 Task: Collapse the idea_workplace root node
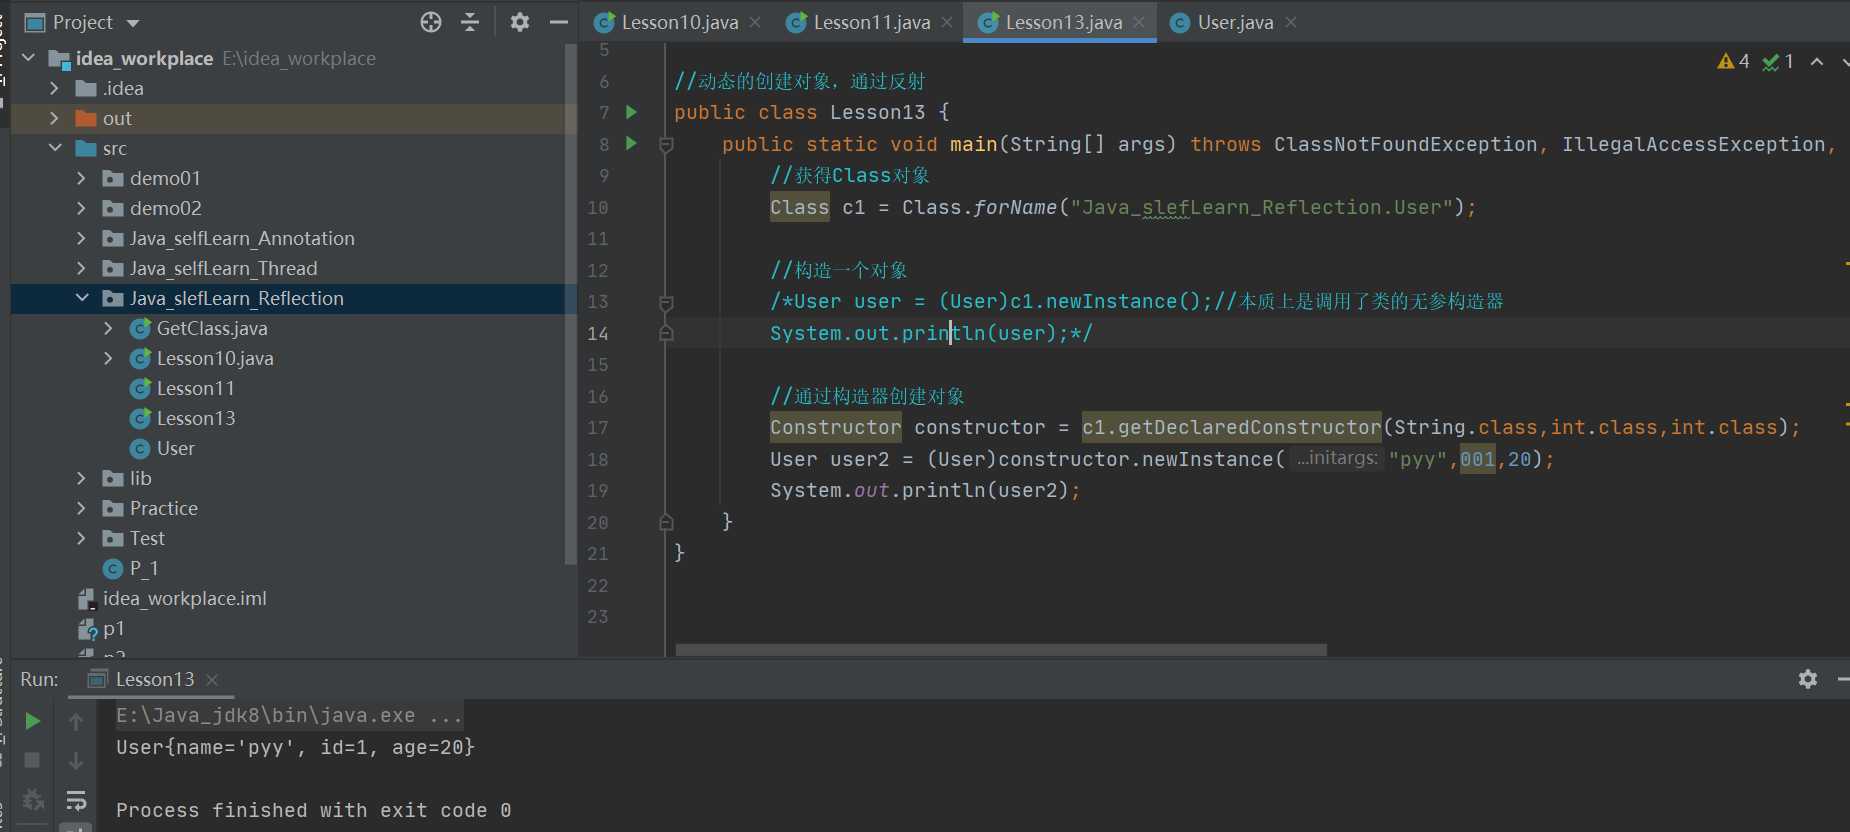click(28, 58)
